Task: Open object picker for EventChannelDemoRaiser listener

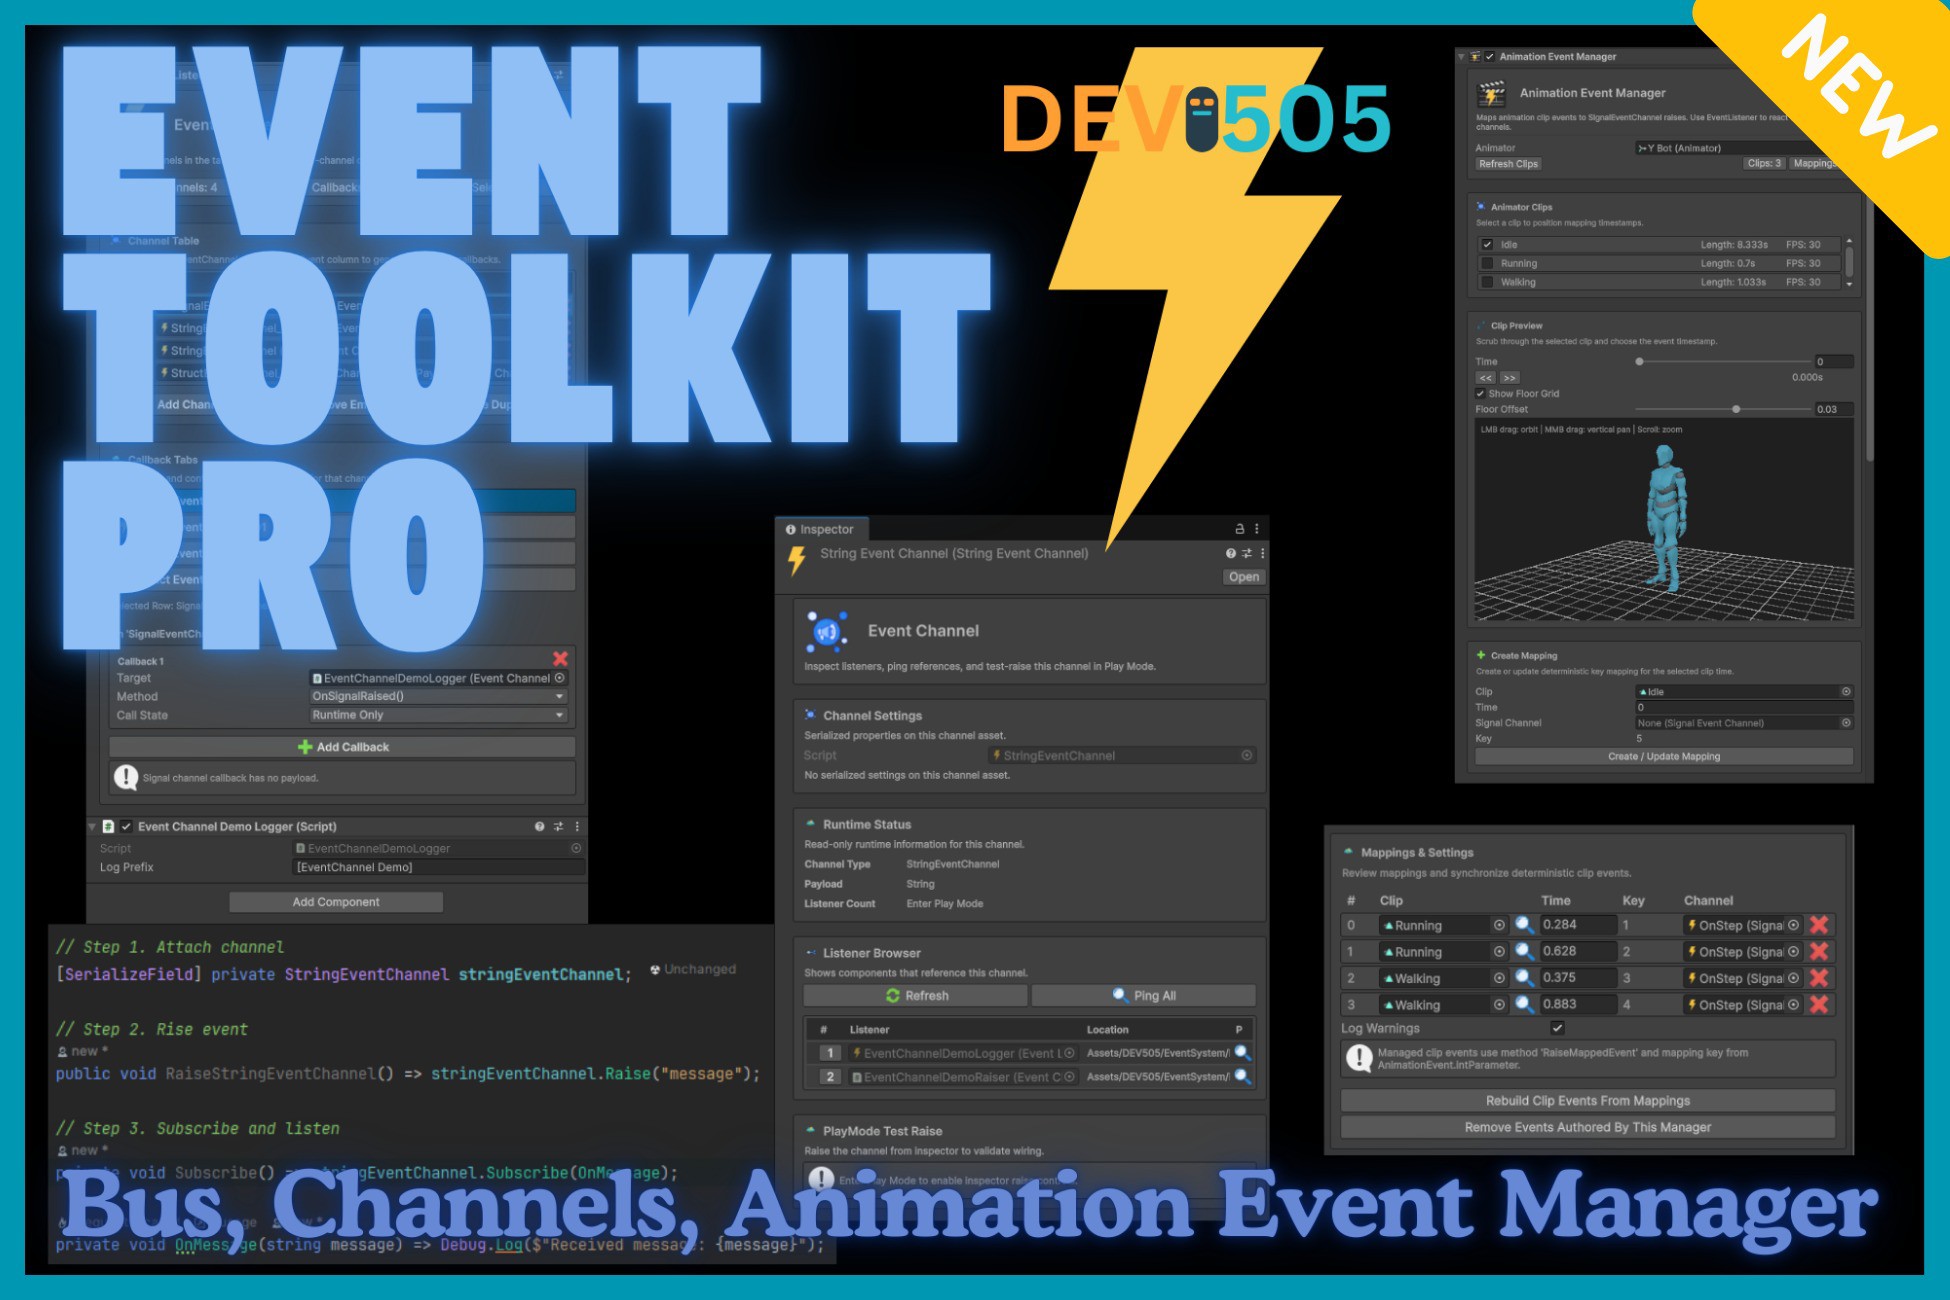Action: 1069,1077
